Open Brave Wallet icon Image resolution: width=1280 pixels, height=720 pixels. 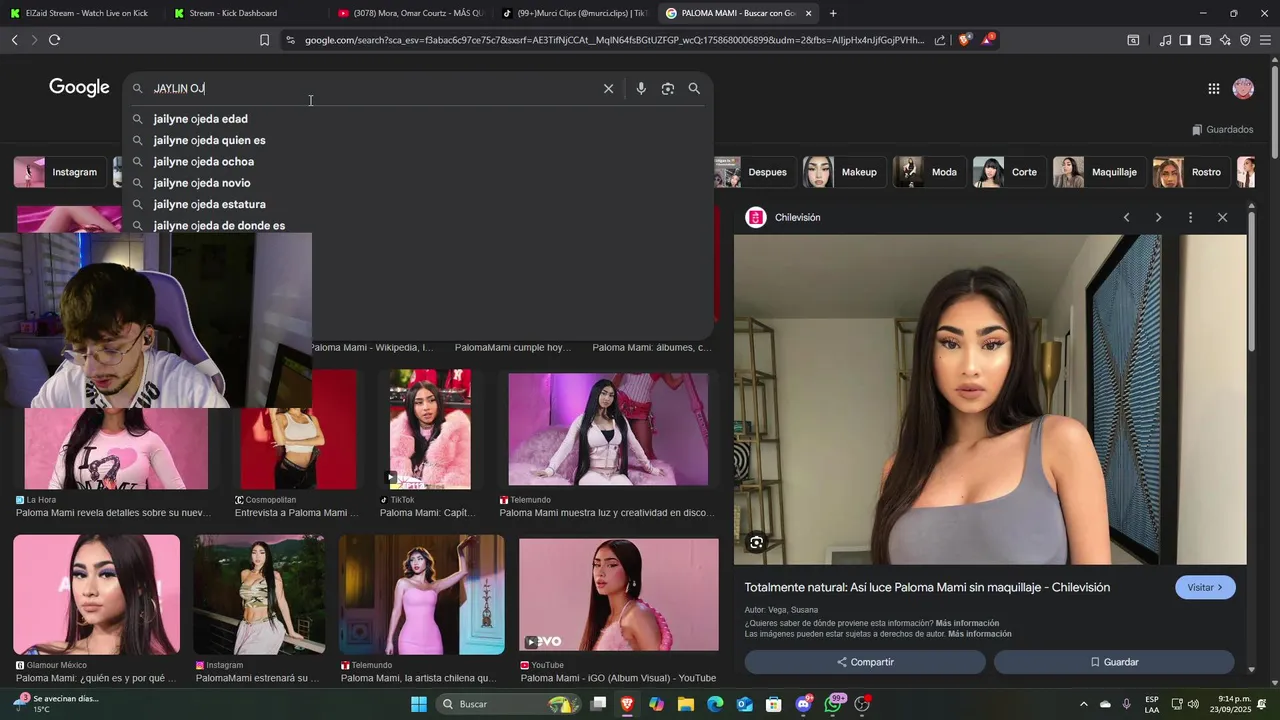tap(1205, 40)
